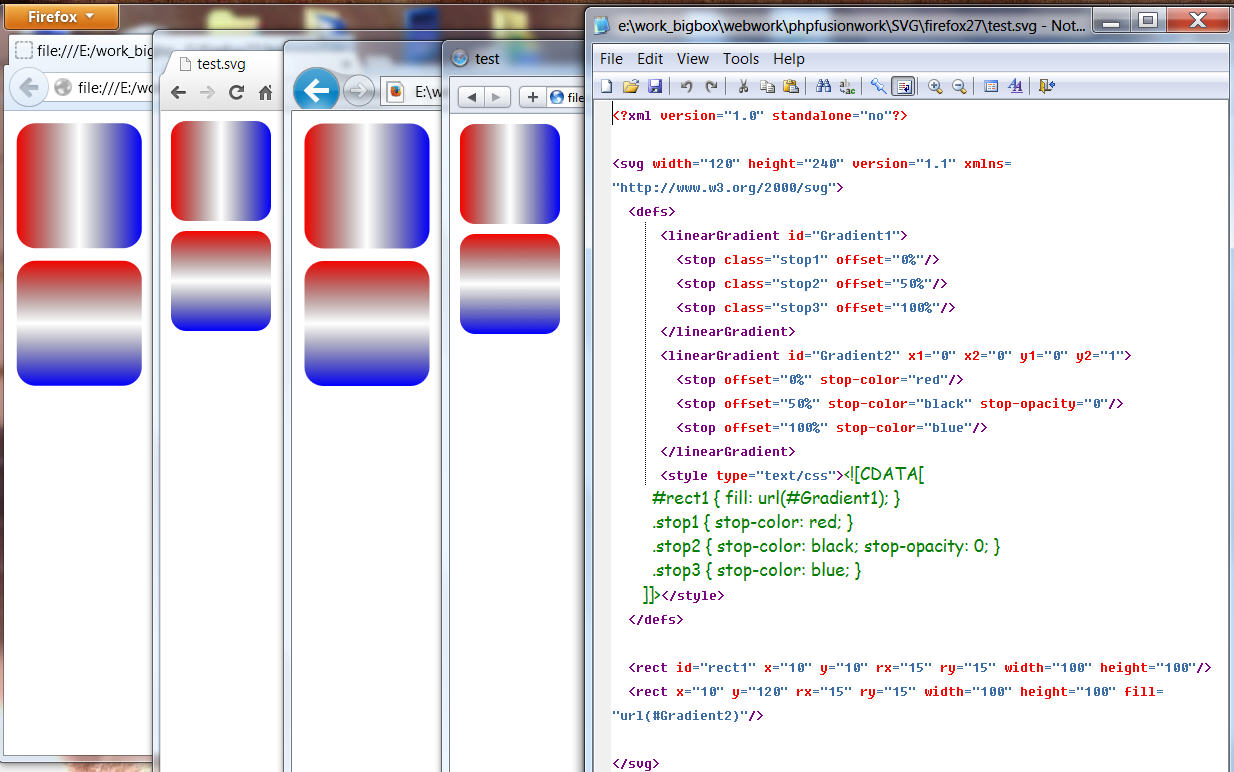Click the large blue back arrow button
The width and height of the screenshot is (1234, 772).
pos(316,91)
